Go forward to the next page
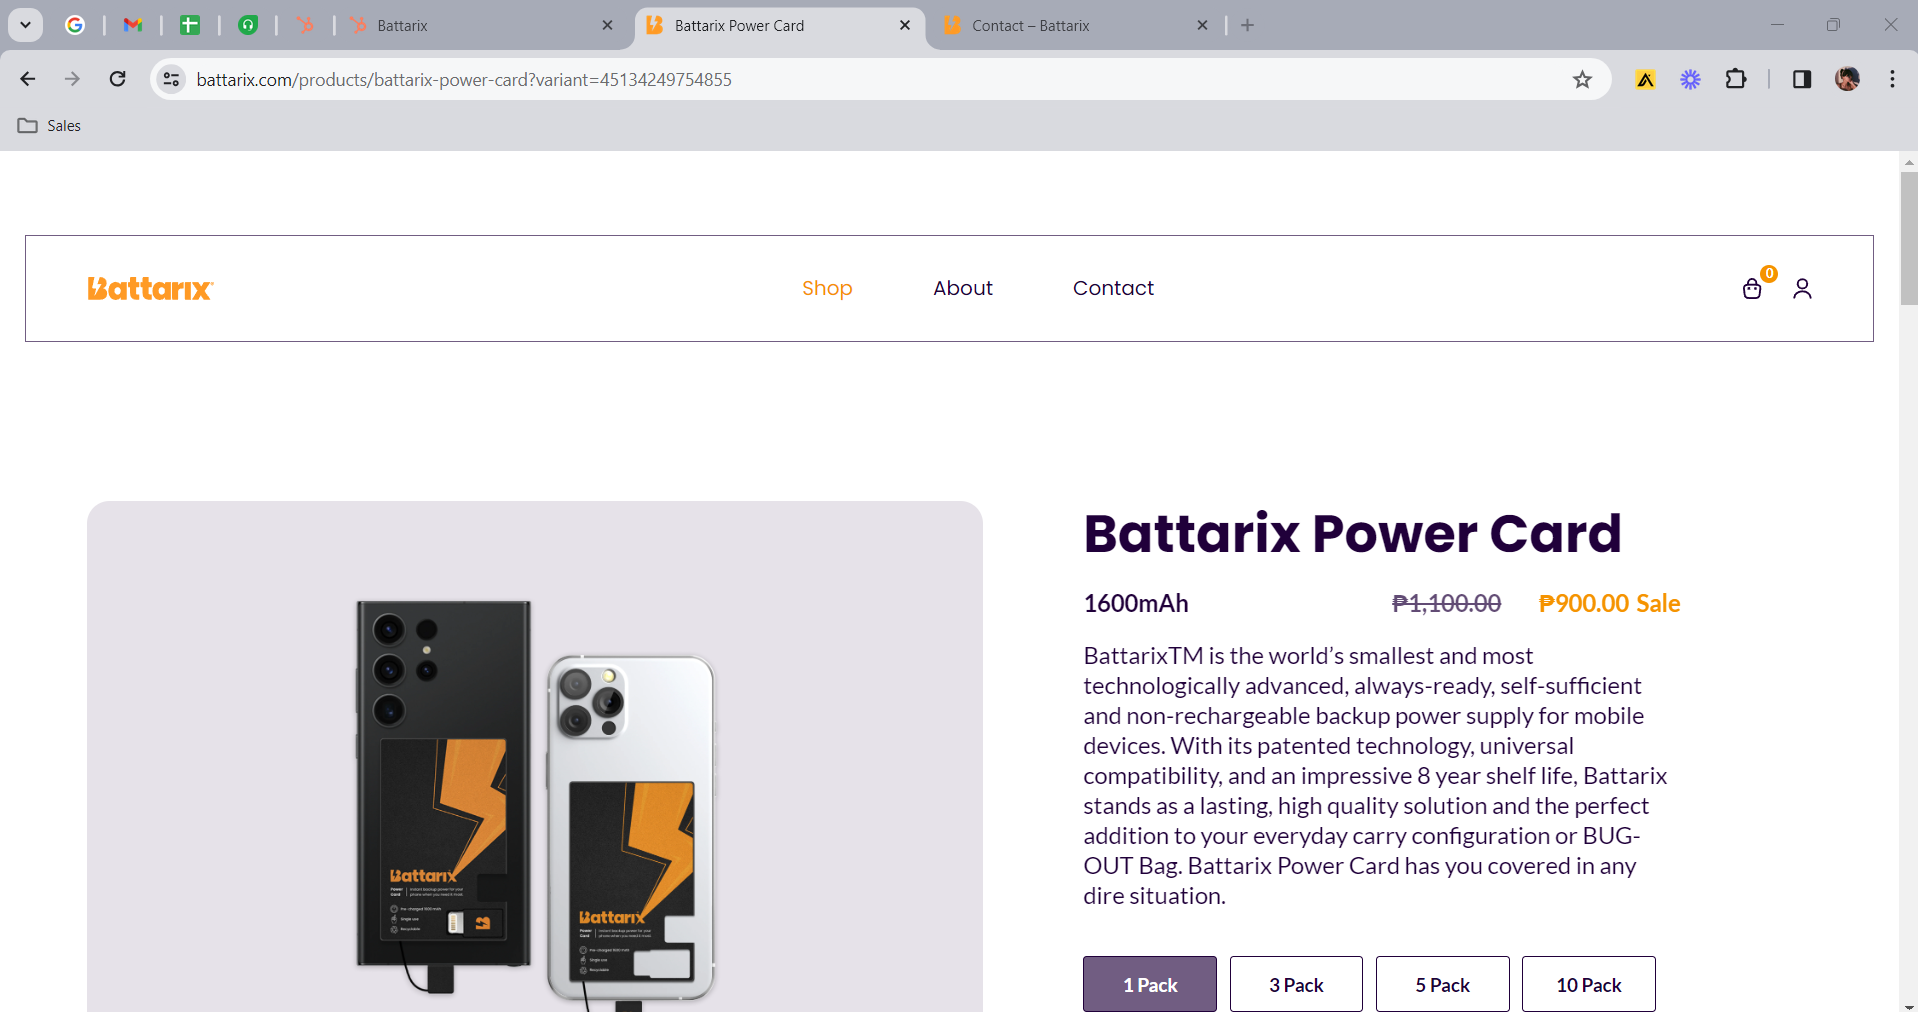 [72, 79]
